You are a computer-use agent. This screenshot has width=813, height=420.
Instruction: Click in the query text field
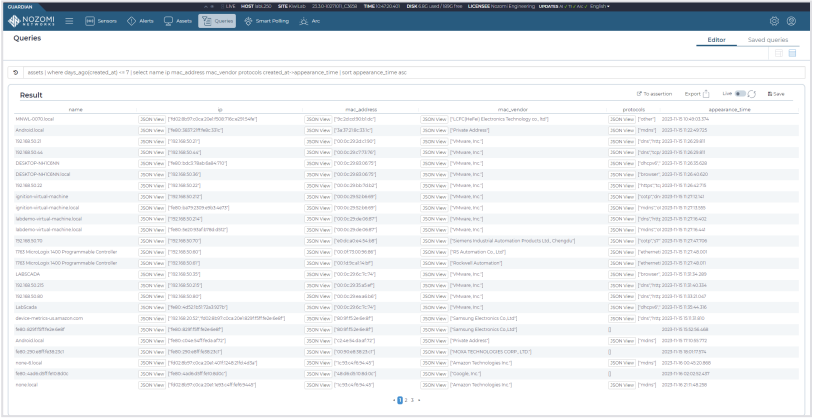pos(400,73)
